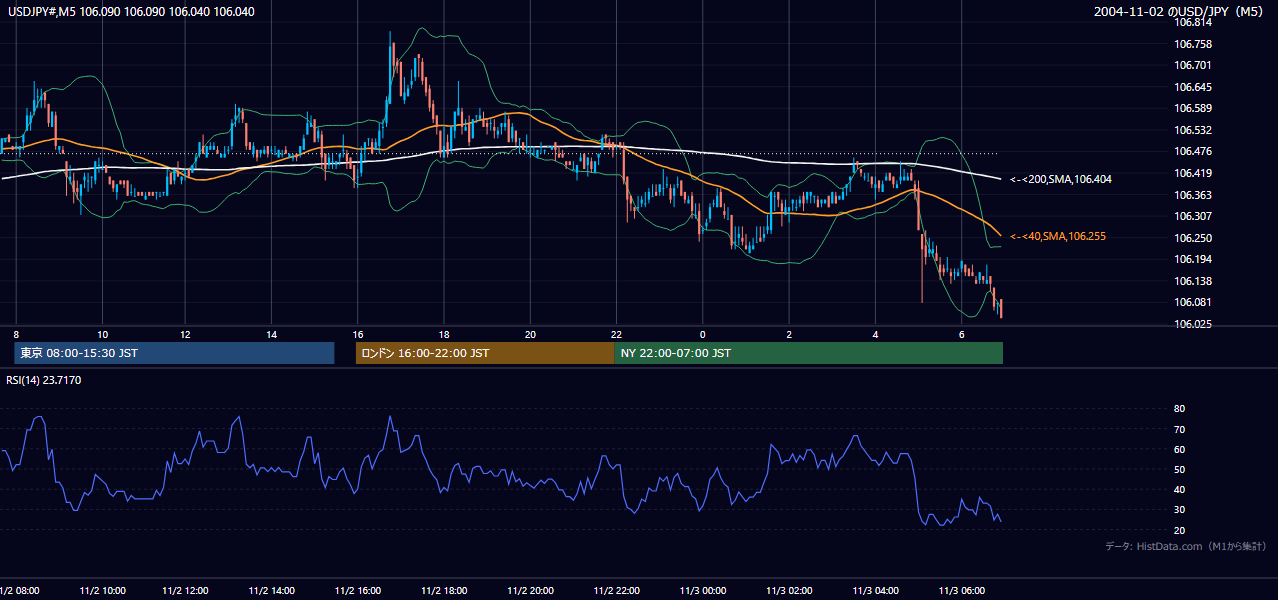Viewport: 1278px width, 600px height.
Task: Click hour 20 on the price chart axis
Action: 530,334
